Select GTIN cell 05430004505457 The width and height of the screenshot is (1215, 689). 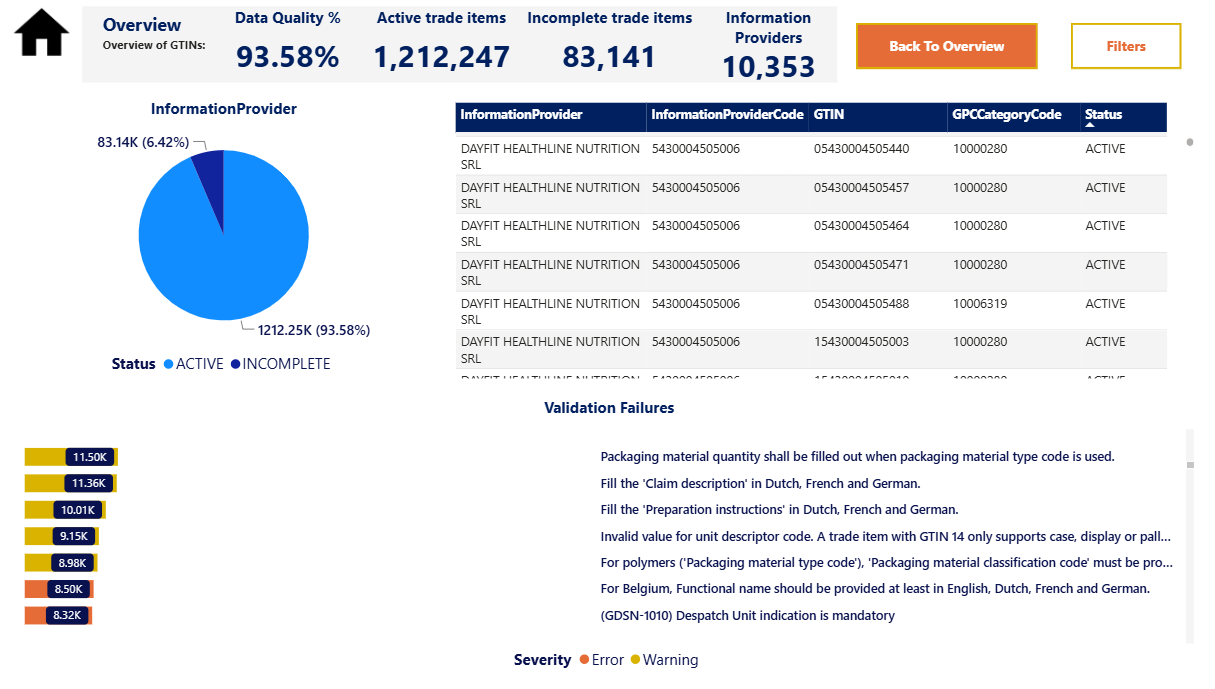[861, 188]
